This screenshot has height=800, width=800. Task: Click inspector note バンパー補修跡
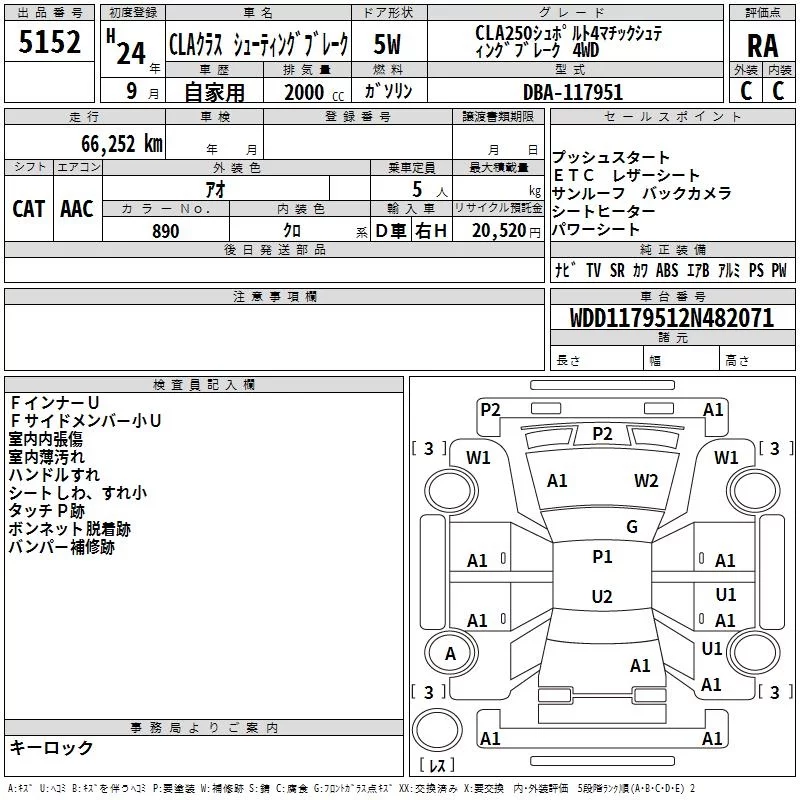click(x=62, y=547)
